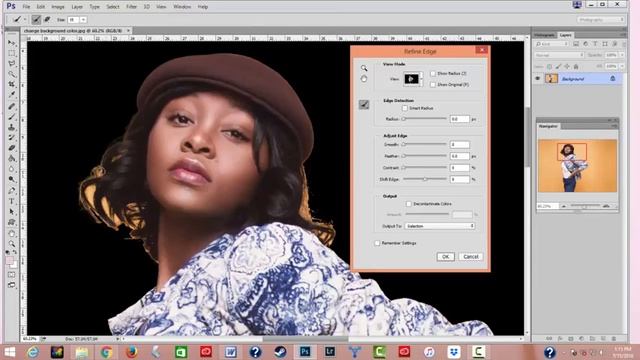640x360 pixels.
Task: Open the File menu
Action: coord(26,7)
